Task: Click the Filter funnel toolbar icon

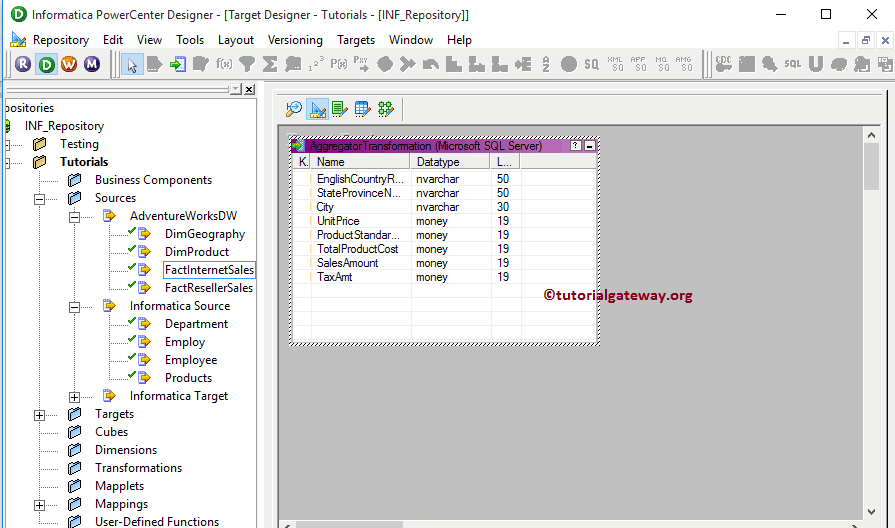Action: tap(247, 64)
